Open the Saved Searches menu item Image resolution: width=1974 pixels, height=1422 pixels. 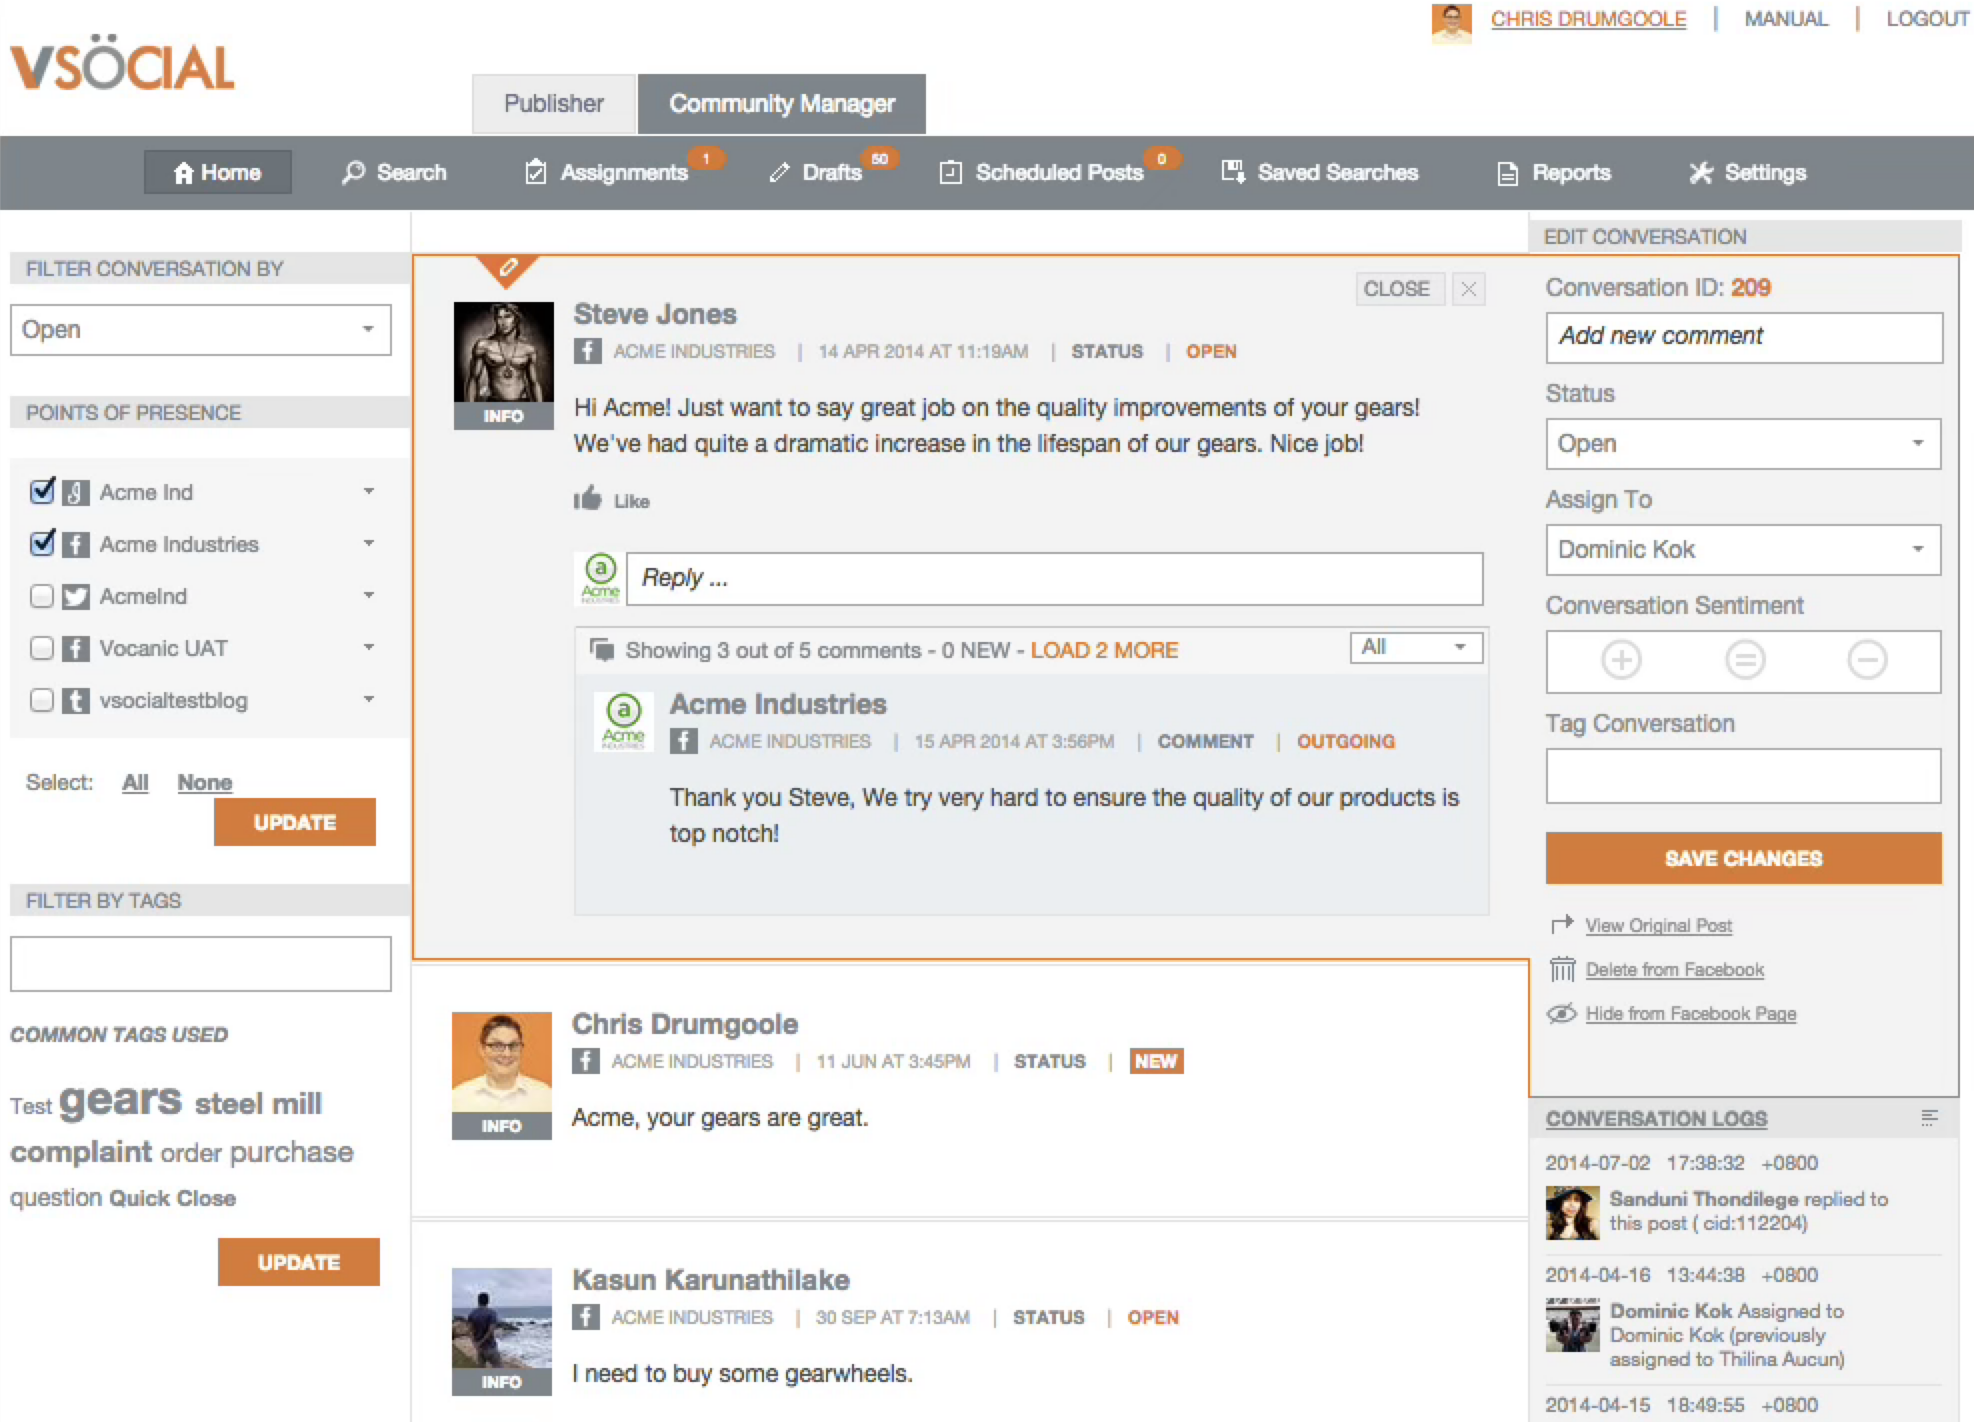1320,172
